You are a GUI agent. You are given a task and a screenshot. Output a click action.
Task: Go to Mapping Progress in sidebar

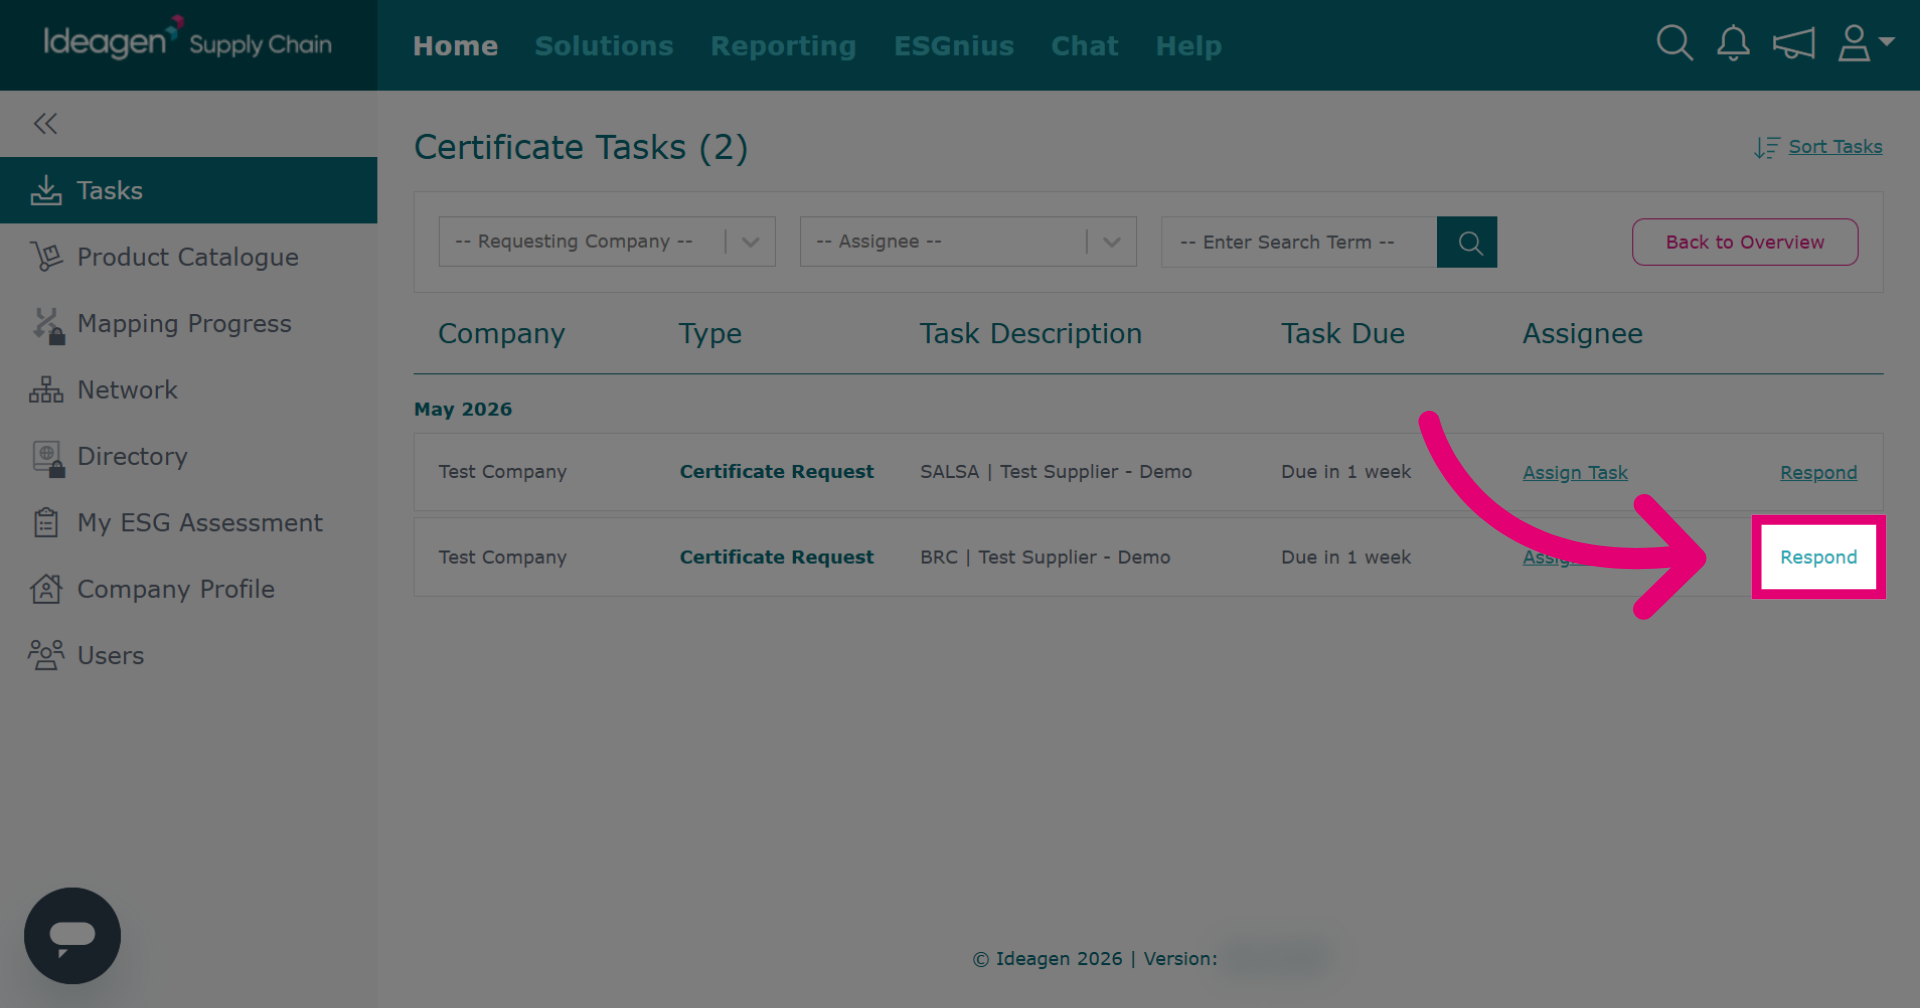pos(189,324)
